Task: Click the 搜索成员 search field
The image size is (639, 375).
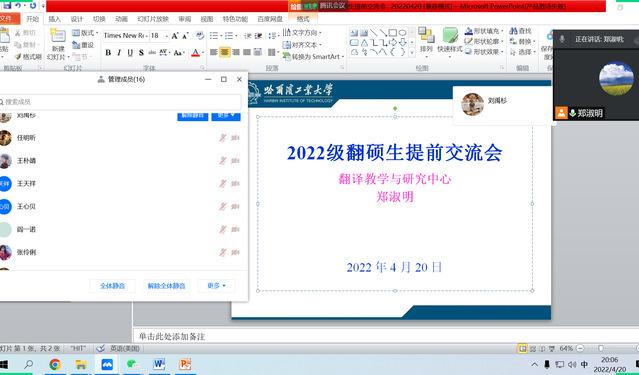Action: coord(121,102)
